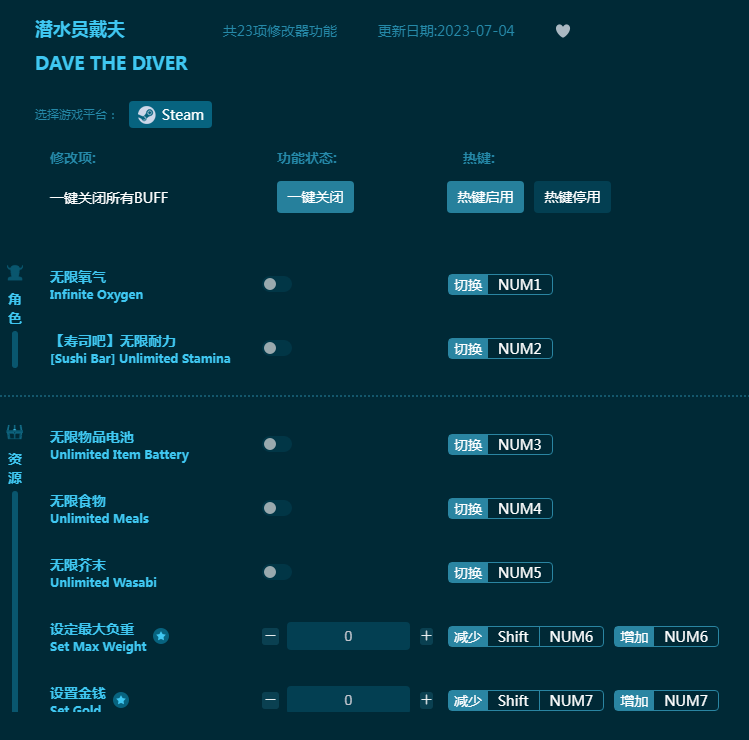The height and width of the screenshot is (740, 749).
Task: Select Steam as game platform
Action: pos(171,115)
